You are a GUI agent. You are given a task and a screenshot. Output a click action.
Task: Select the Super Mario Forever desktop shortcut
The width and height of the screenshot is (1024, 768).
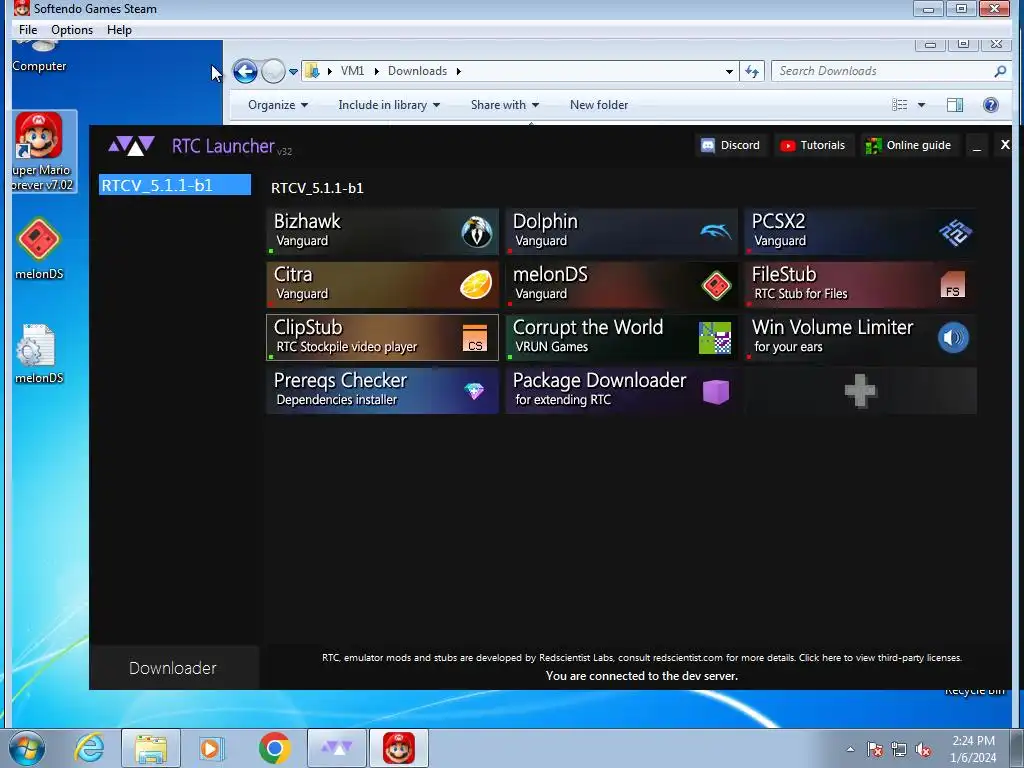[x=40, y=152]
